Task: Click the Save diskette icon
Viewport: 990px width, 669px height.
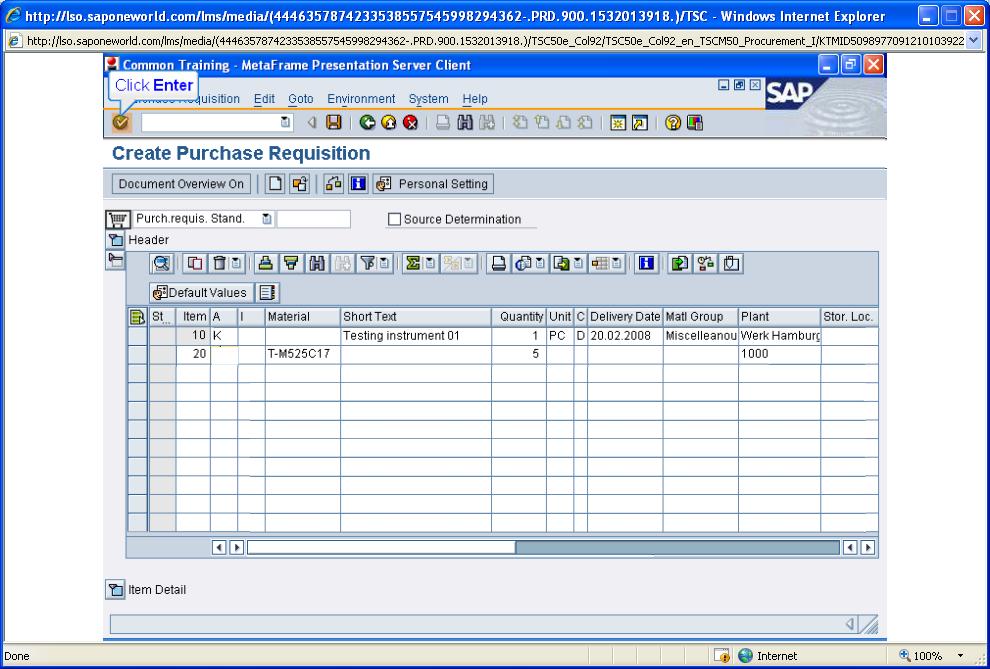Action: pos(333,122)
